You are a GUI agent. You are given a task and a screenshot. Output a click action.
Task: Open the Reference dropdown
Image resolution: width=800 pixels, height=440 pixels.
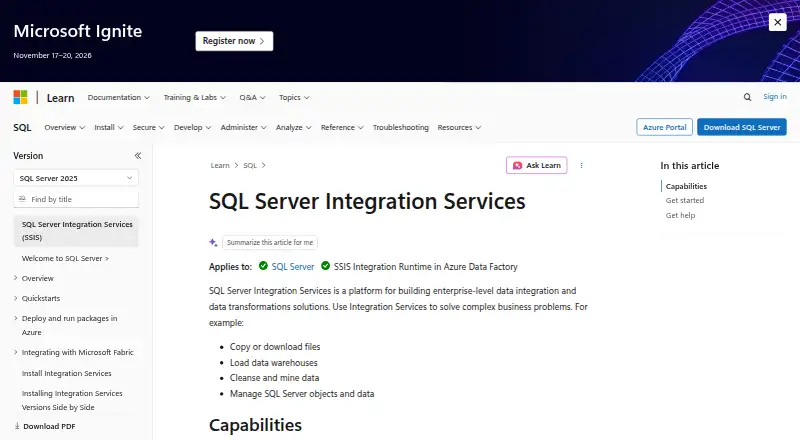pos(342,127)
